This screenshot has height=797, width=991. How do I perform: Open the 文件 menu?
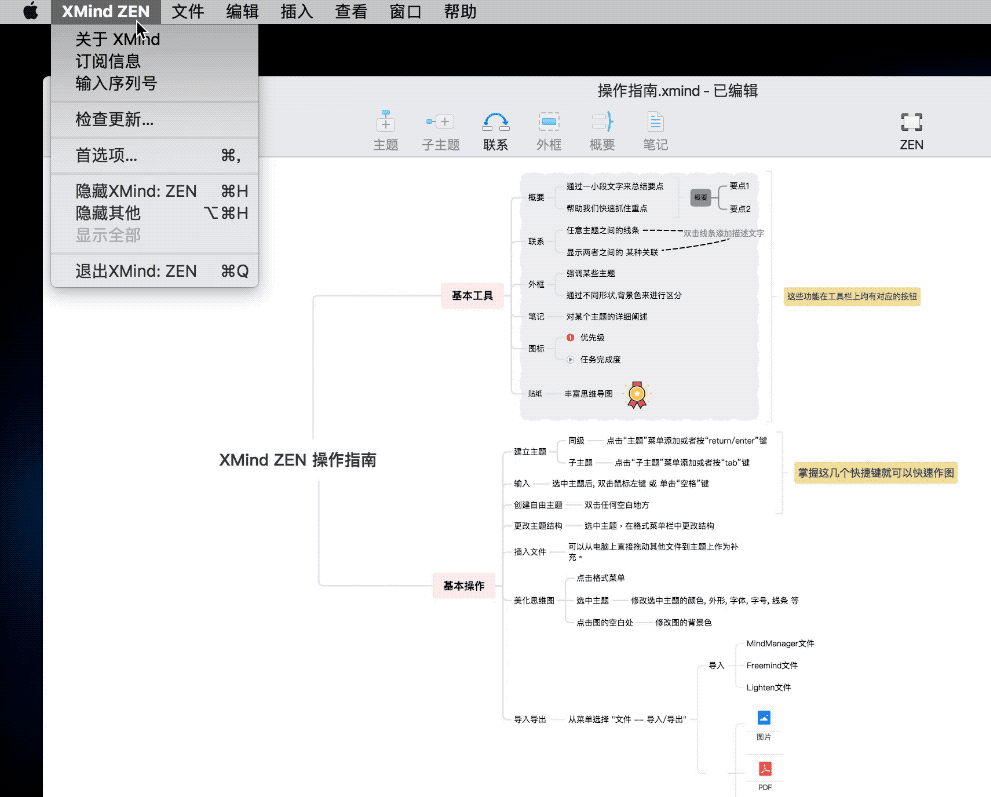188,11
